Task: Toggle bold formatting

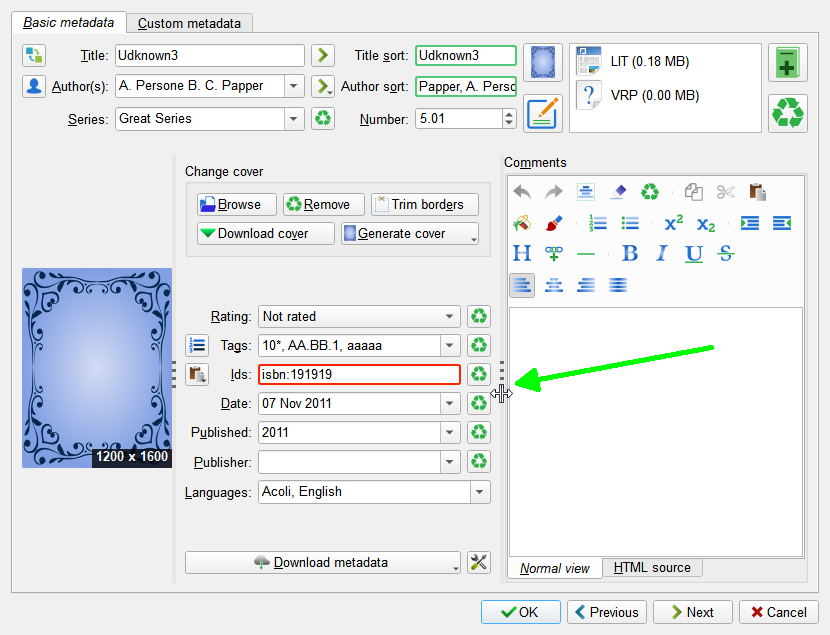Action: (x=630, y=254)
